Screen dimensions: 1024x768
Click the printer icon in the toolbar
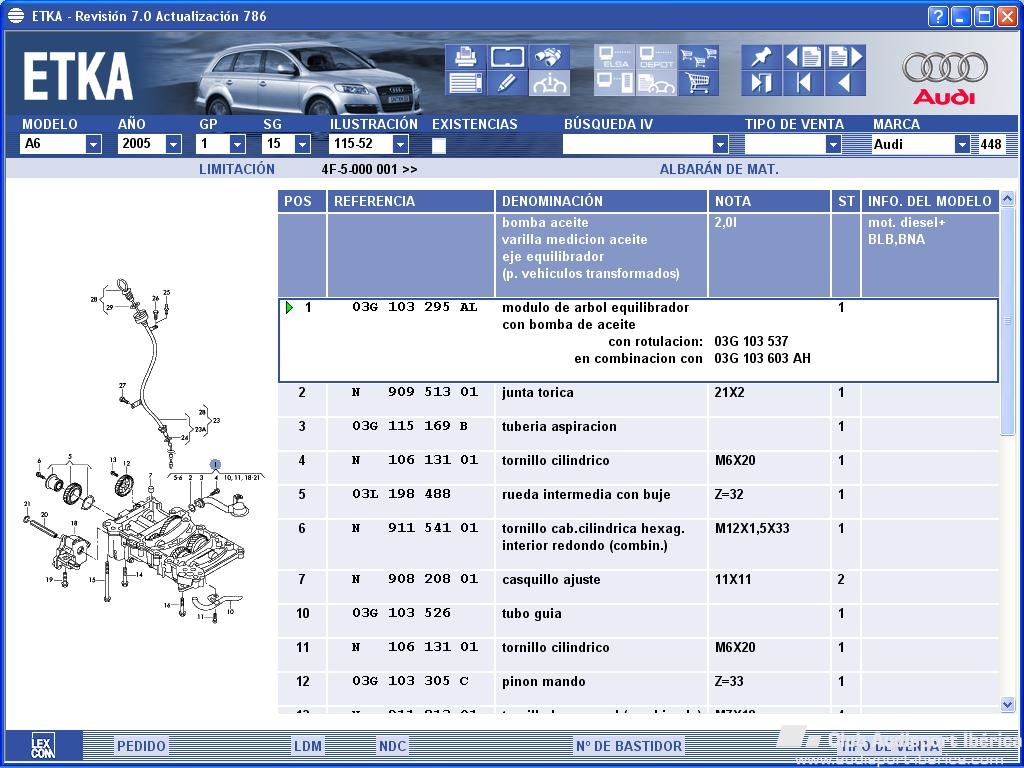pos(464,57)
